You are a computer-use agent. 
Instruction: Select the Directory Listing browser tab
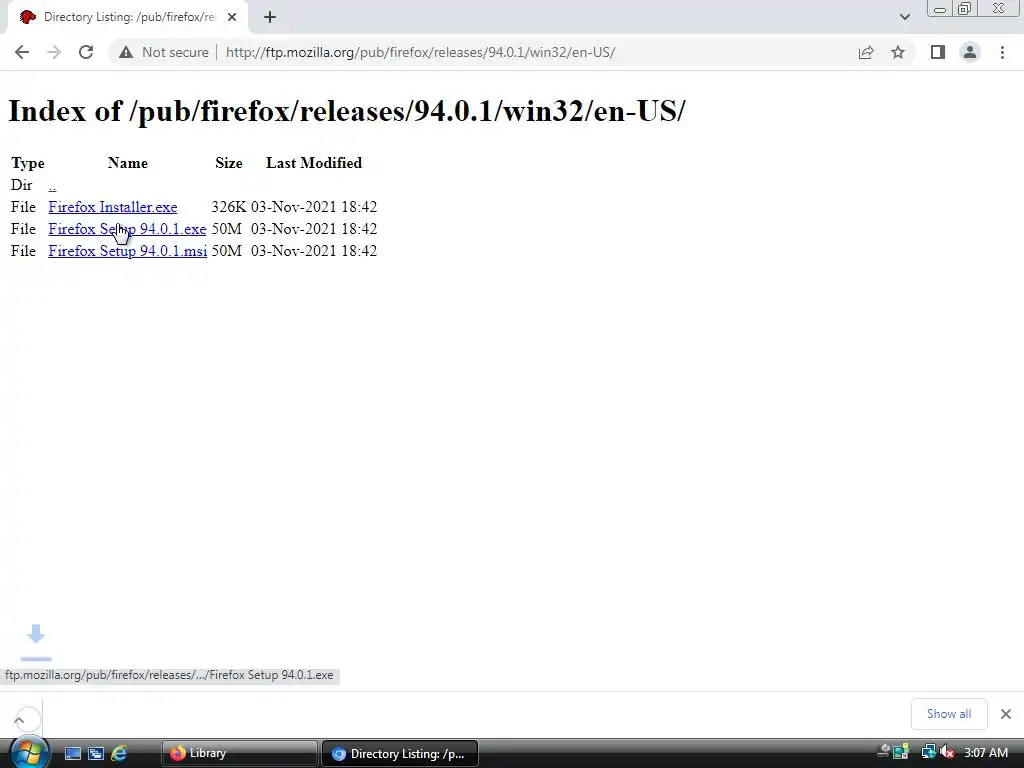129,18
